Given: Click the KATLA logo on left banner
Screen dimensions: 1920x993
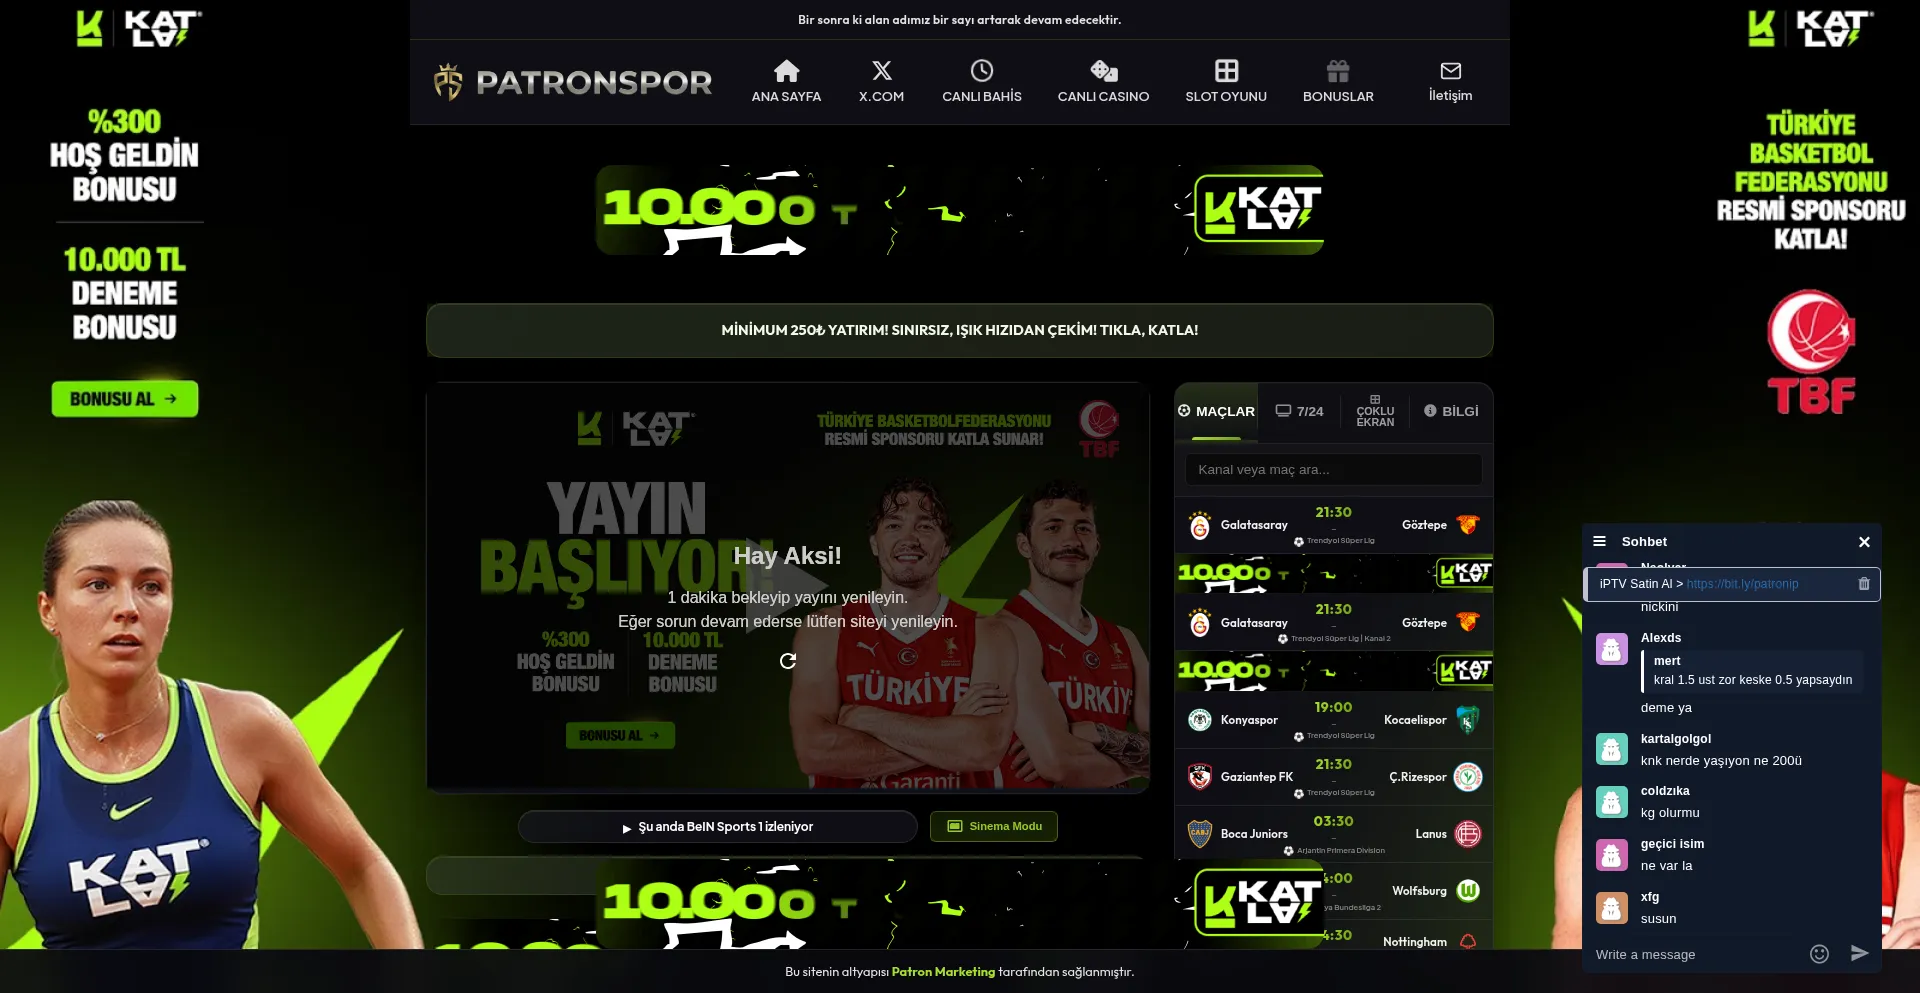Looking at the screenshot, I should click(x=139, y=28).
